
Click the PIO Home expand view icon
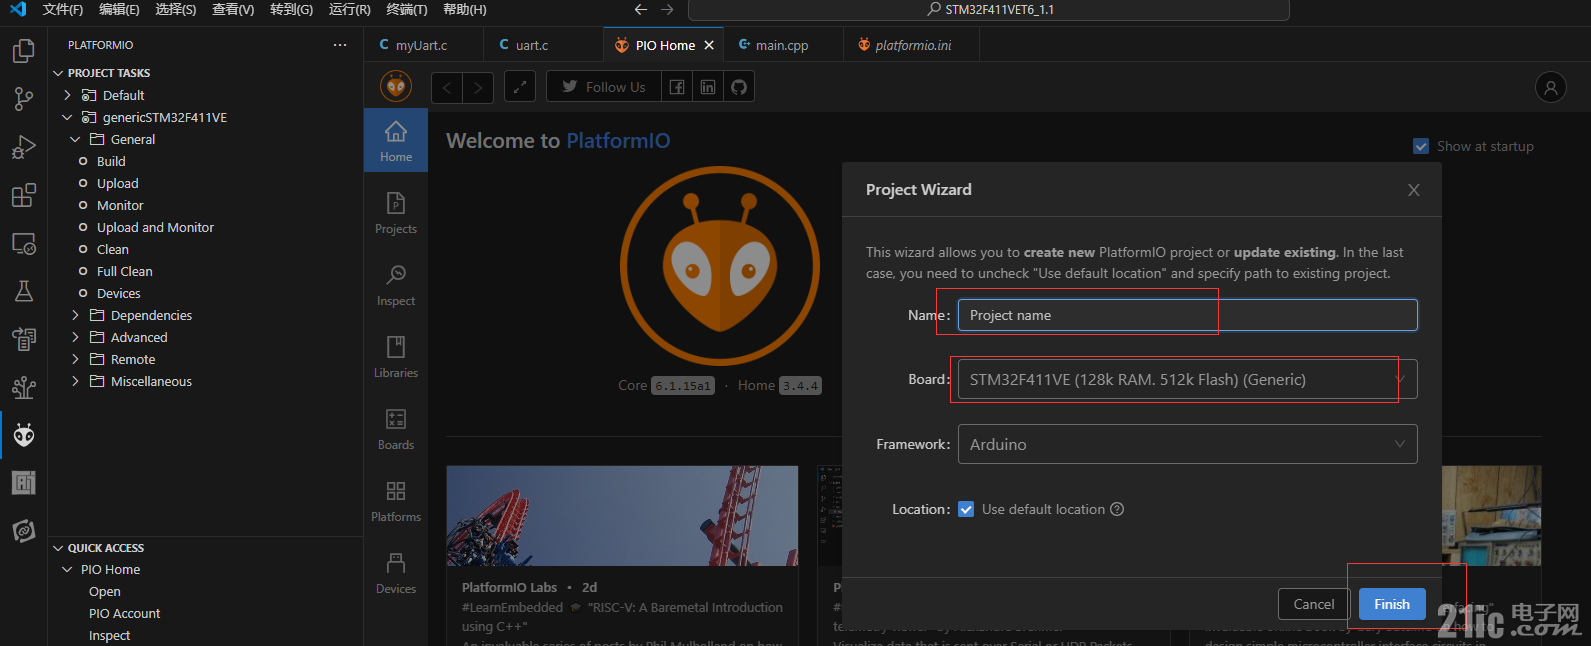(x=520, y=87)
